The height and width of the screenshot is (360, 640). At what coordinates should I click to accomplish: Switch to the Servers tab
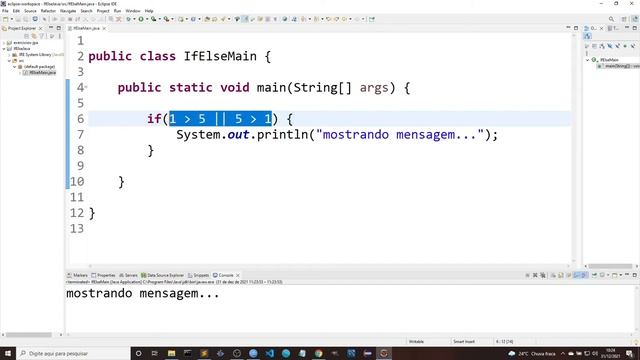[128, 275]
